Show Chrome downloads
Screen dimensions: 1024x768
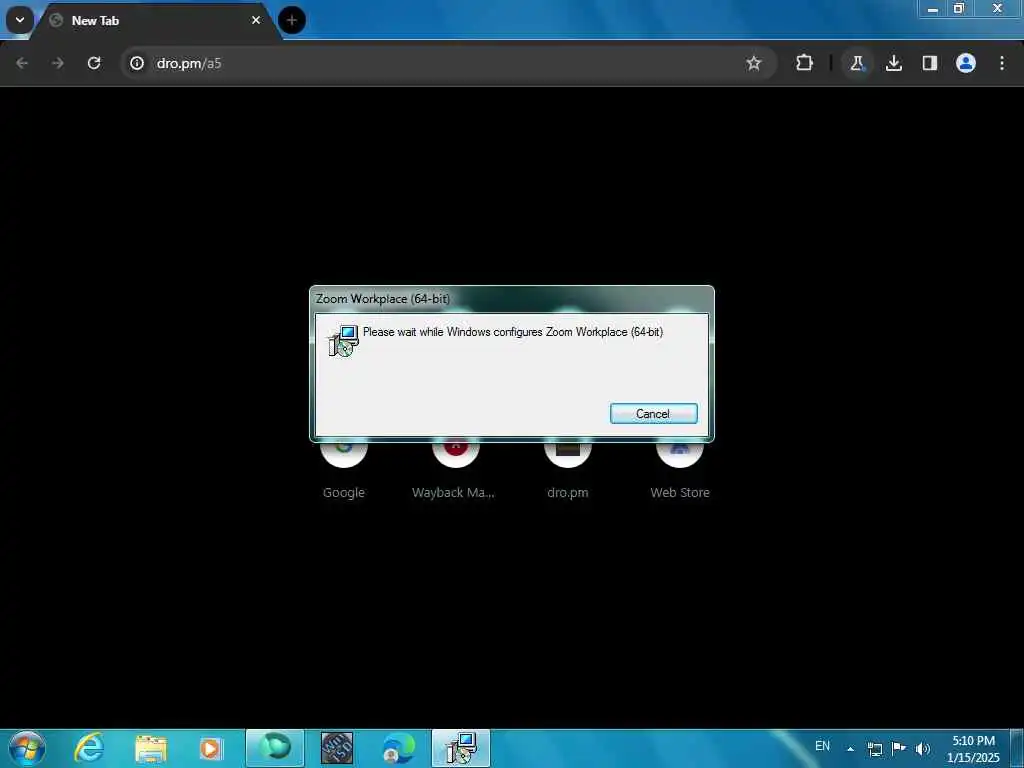(x=893, y=63)
